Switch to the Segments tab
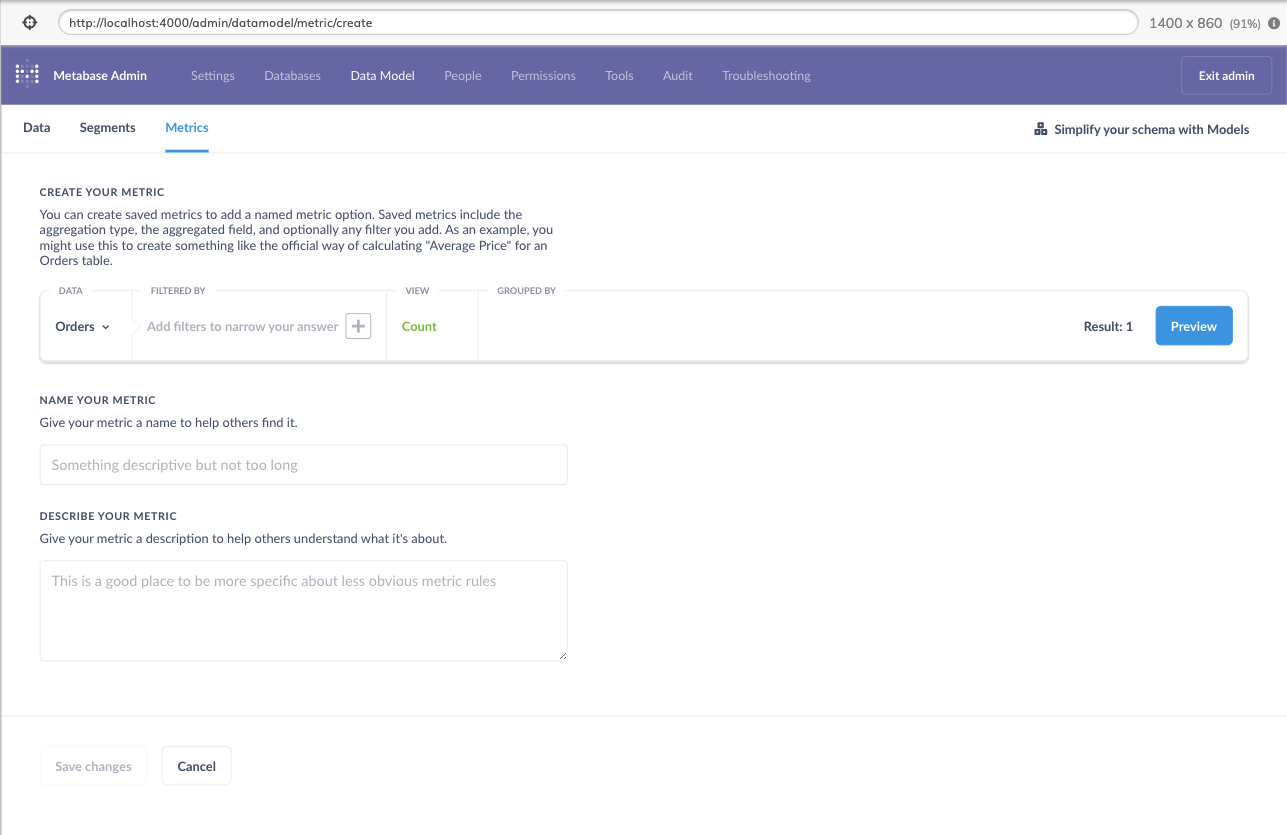This screenshot has width=1287, height=835. click(x=107, y=127)
